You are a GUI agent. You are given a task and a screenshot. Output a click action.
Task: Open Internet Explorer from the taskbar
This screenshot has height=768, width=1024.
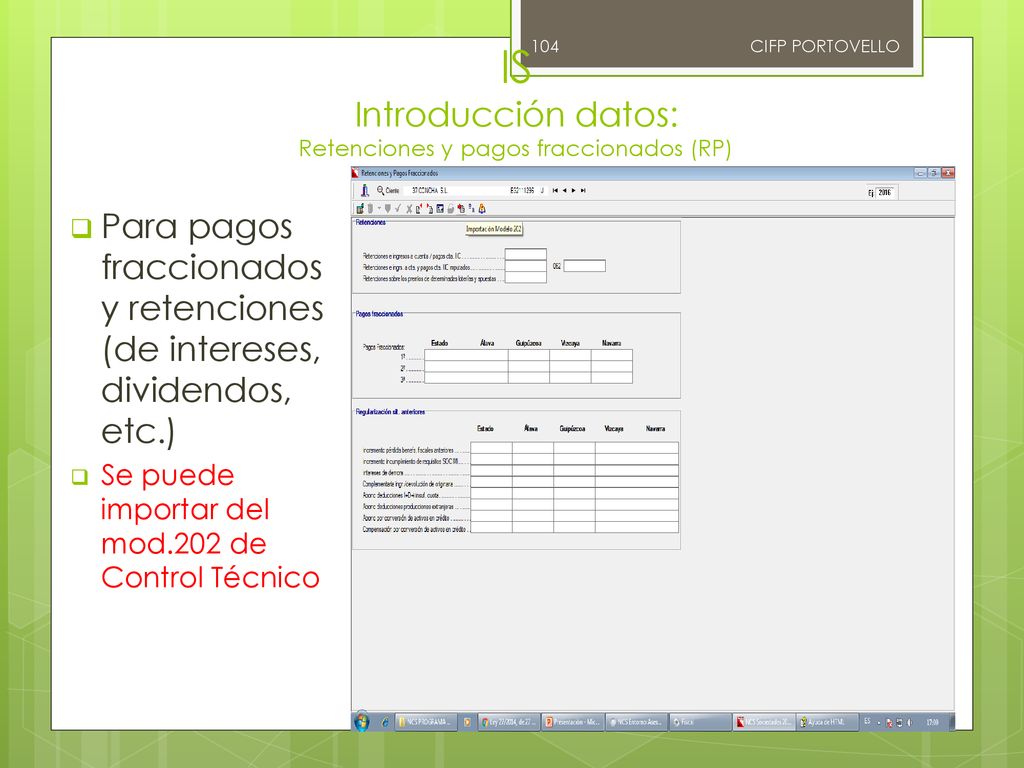385,722
